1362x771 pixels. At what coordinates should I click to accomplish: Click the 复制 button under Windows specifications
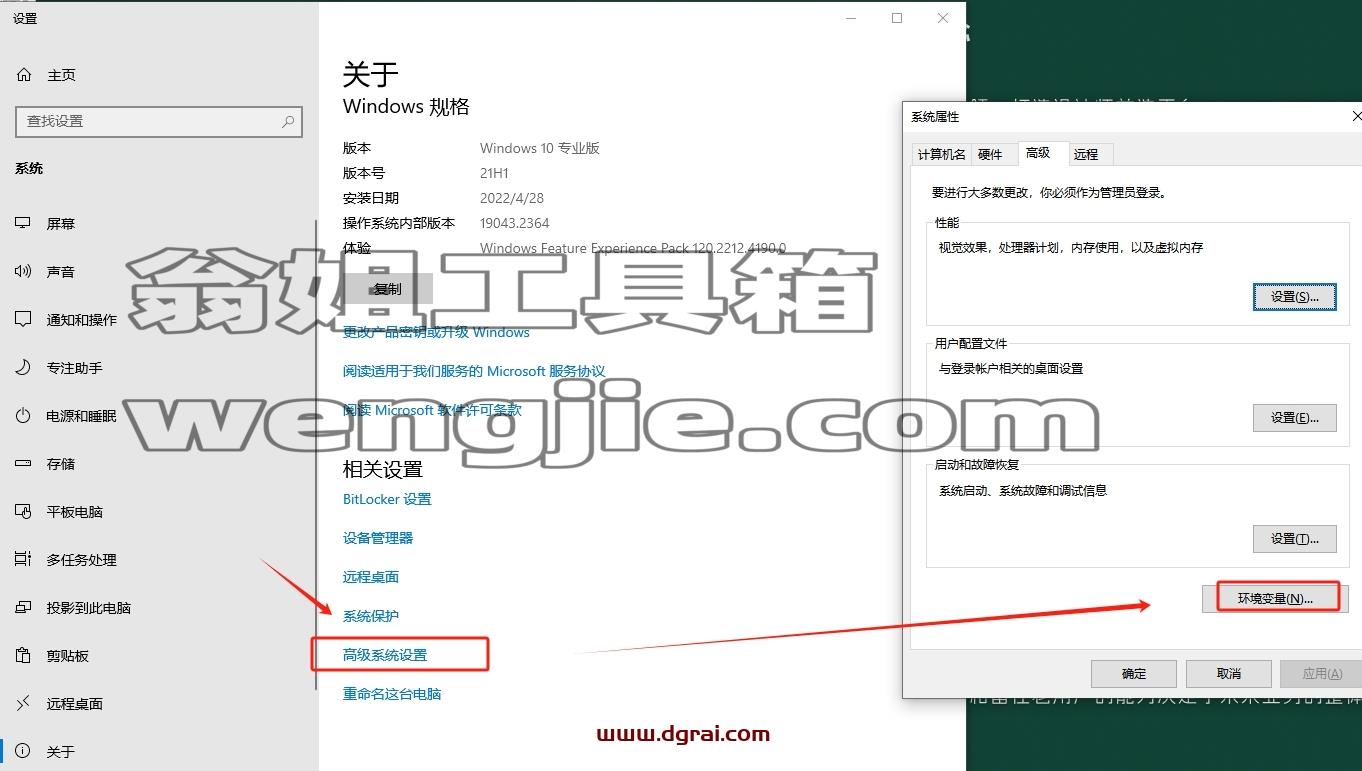[388, 289]
